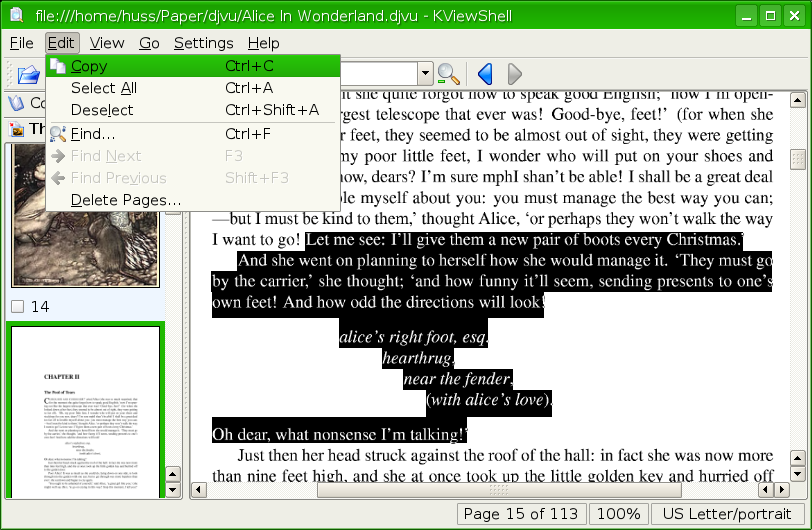Choose Deselect from the Edit menu
Screen dimensions: 812x530
193,110
